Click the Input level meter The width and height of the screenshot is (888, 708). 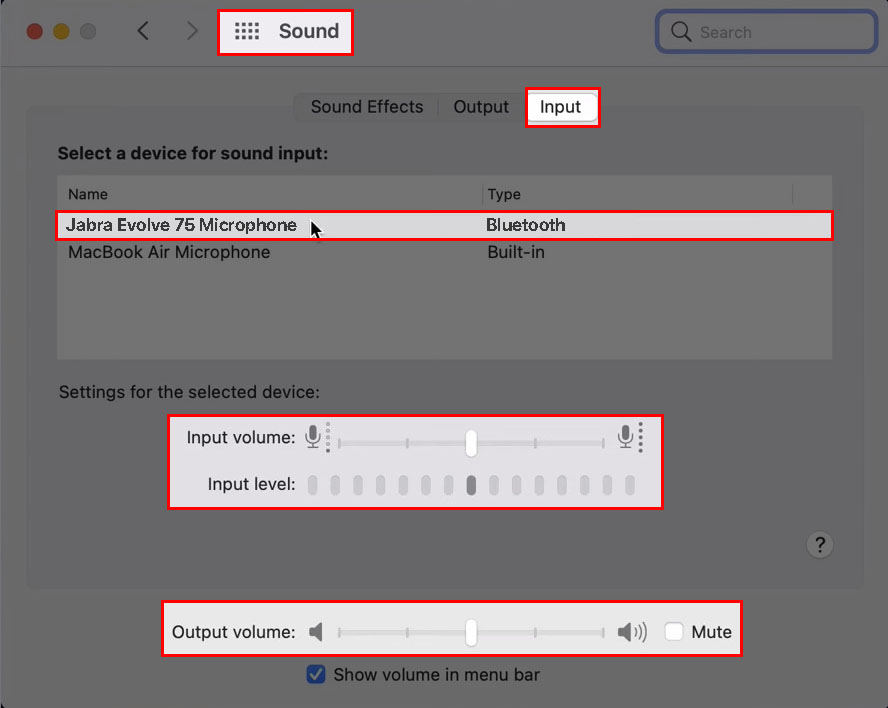click(x=471, y=485)
